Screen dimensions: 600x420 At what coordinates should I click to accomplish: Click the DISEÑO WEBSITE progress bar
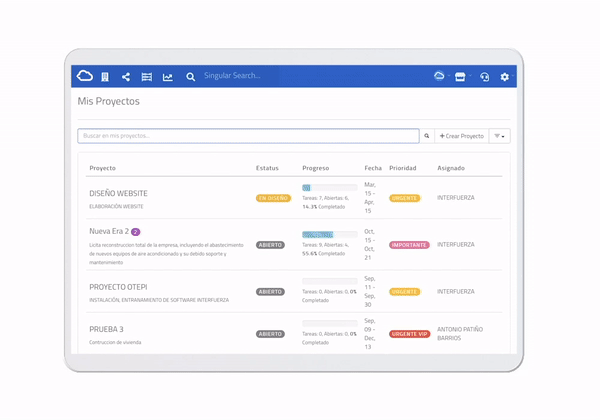point(329,188)
